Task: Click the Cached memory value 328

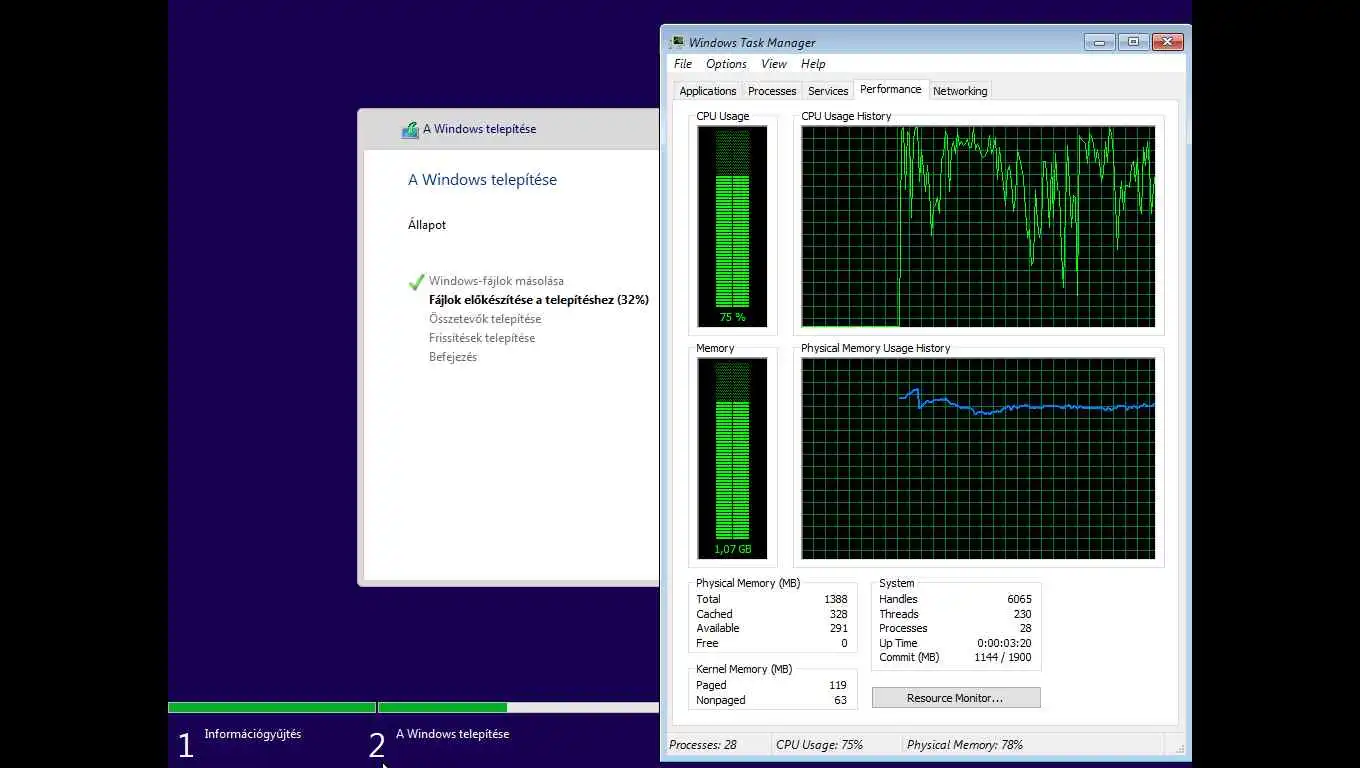Action: coord(838,614)
